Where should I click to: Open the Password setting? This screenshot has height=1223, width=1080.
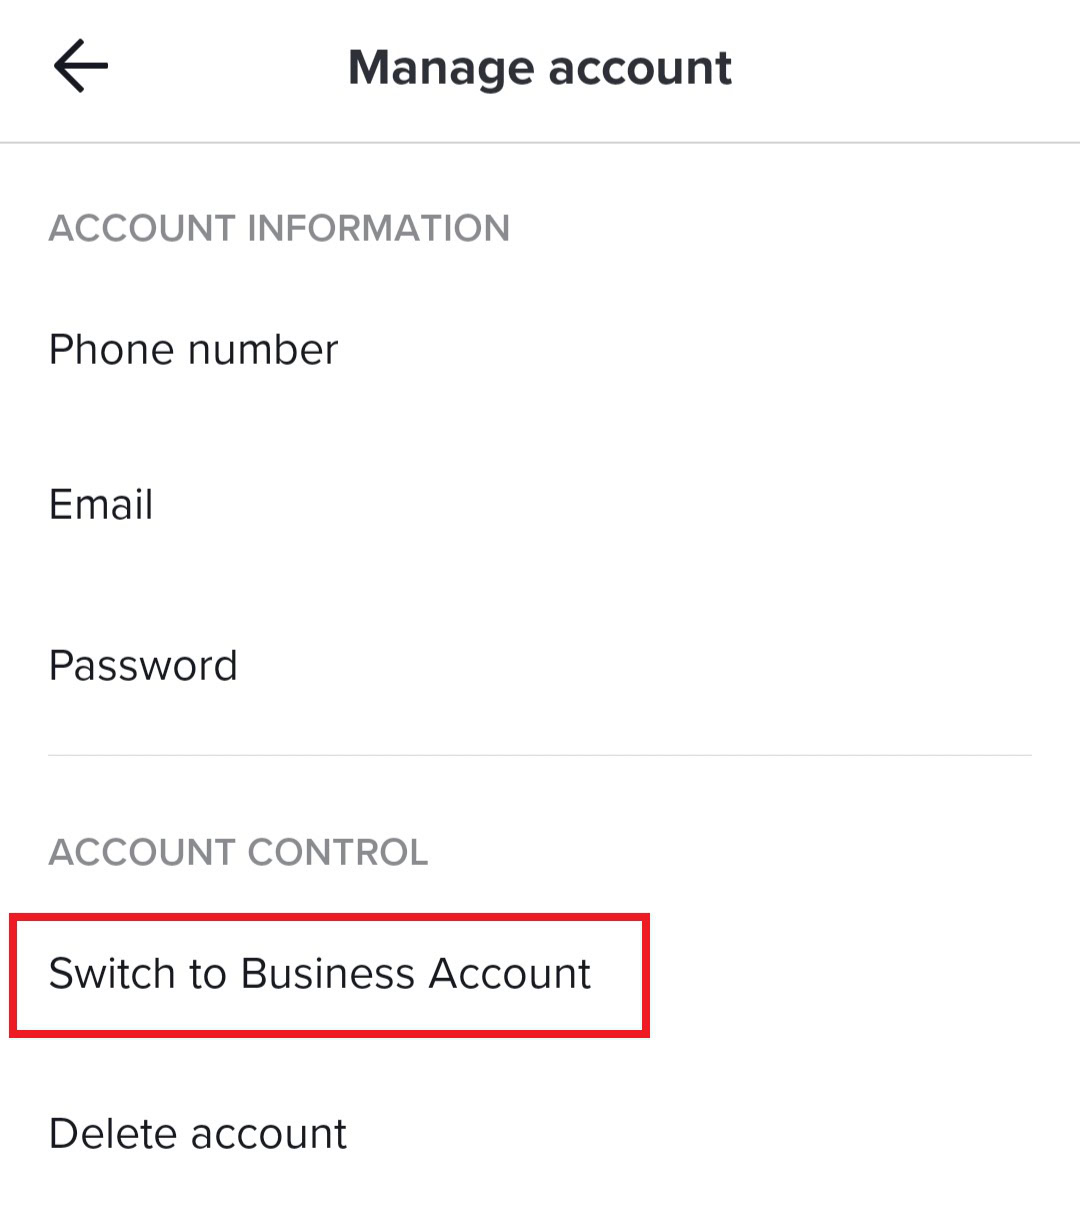pyautogui.click(x=143, y=666)
